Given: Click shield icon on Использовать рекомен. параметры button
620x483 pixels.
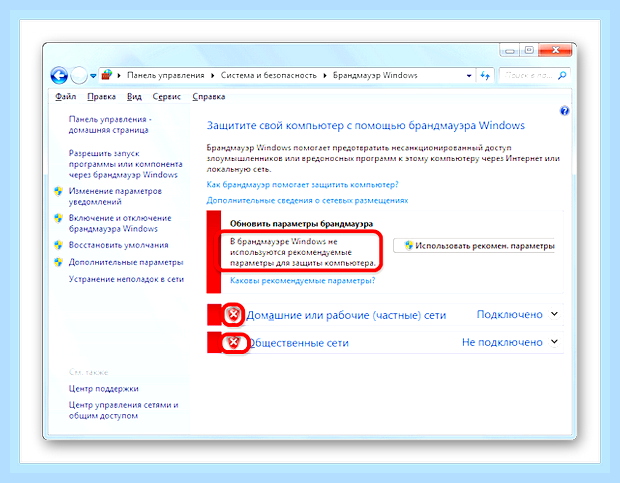Looking at the screenshot, I should tap(408, 245).
